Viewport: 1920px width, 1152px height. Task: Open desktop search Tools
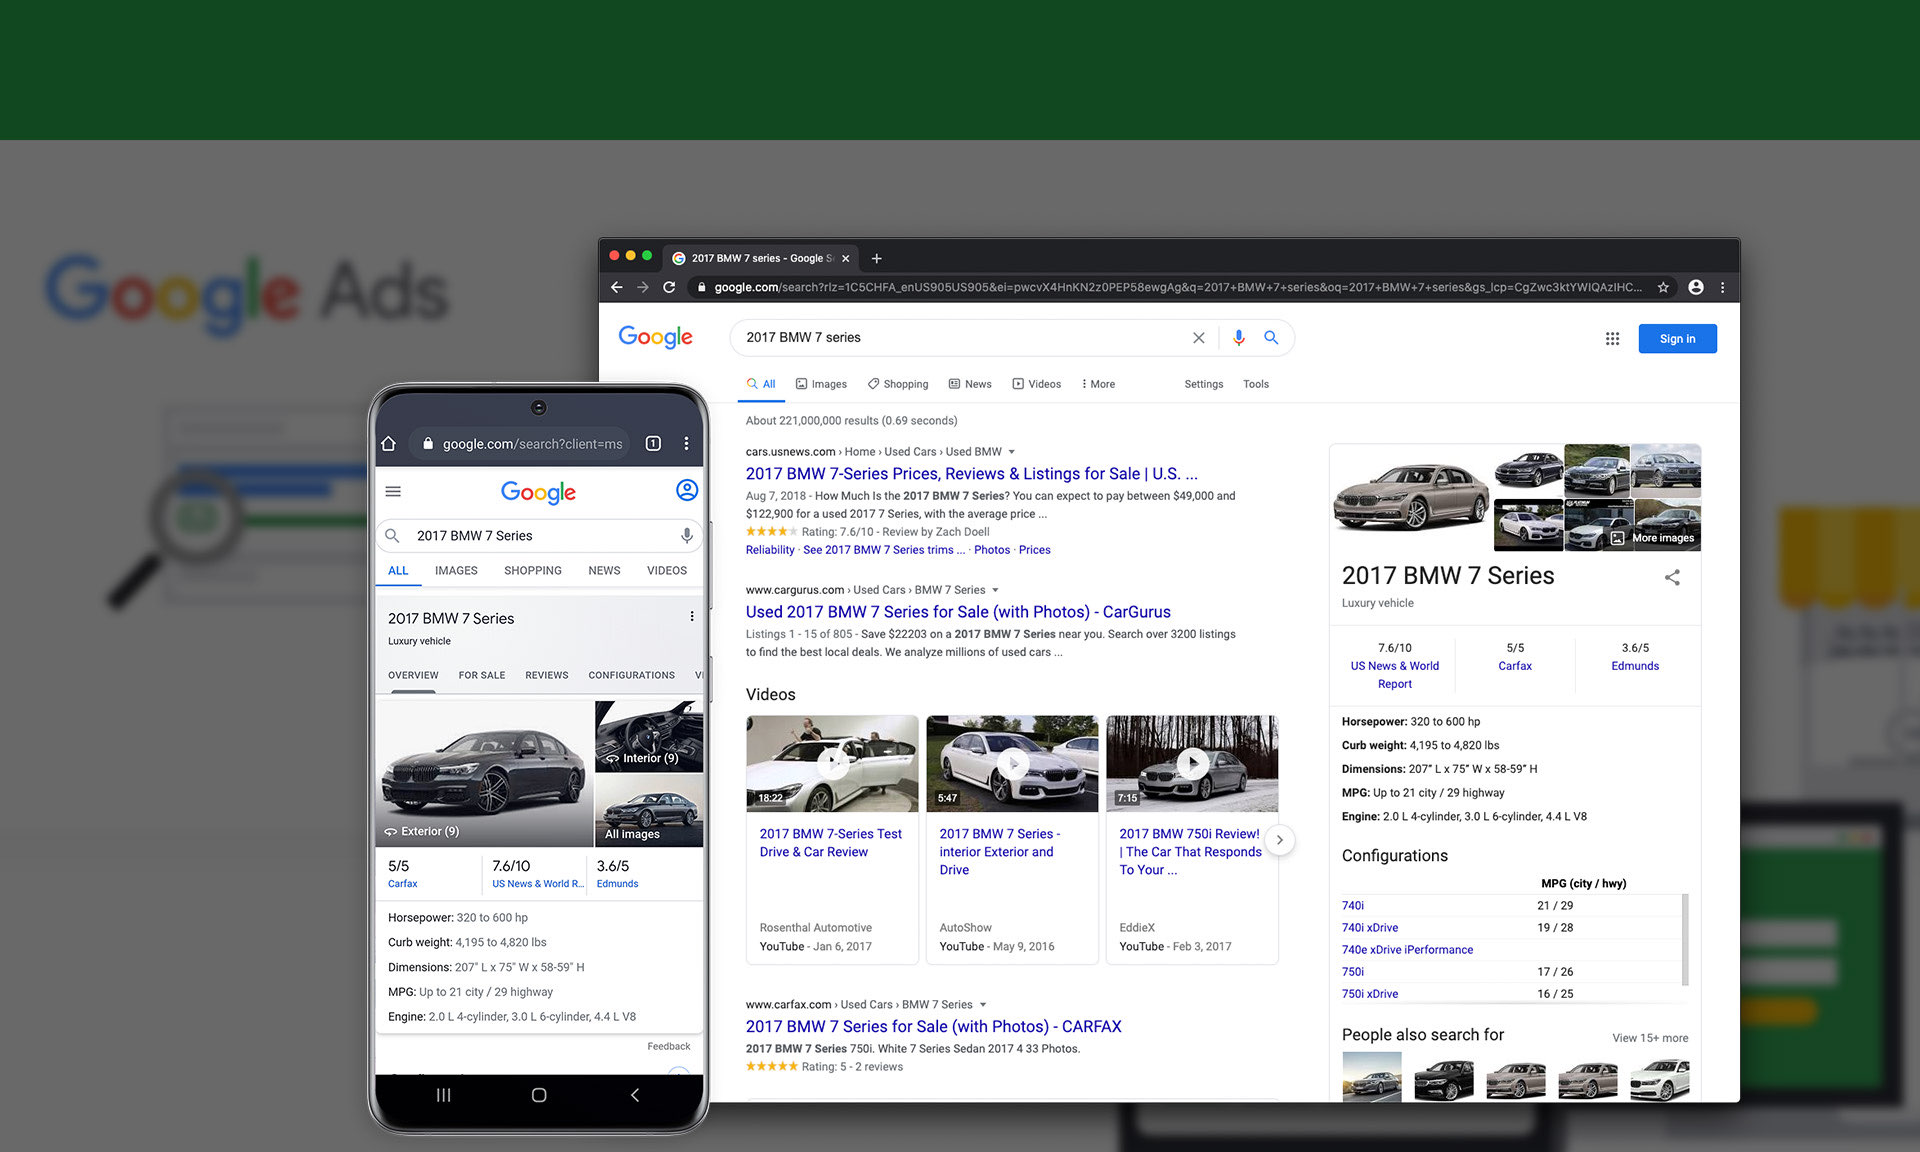tap(1256, 384)
